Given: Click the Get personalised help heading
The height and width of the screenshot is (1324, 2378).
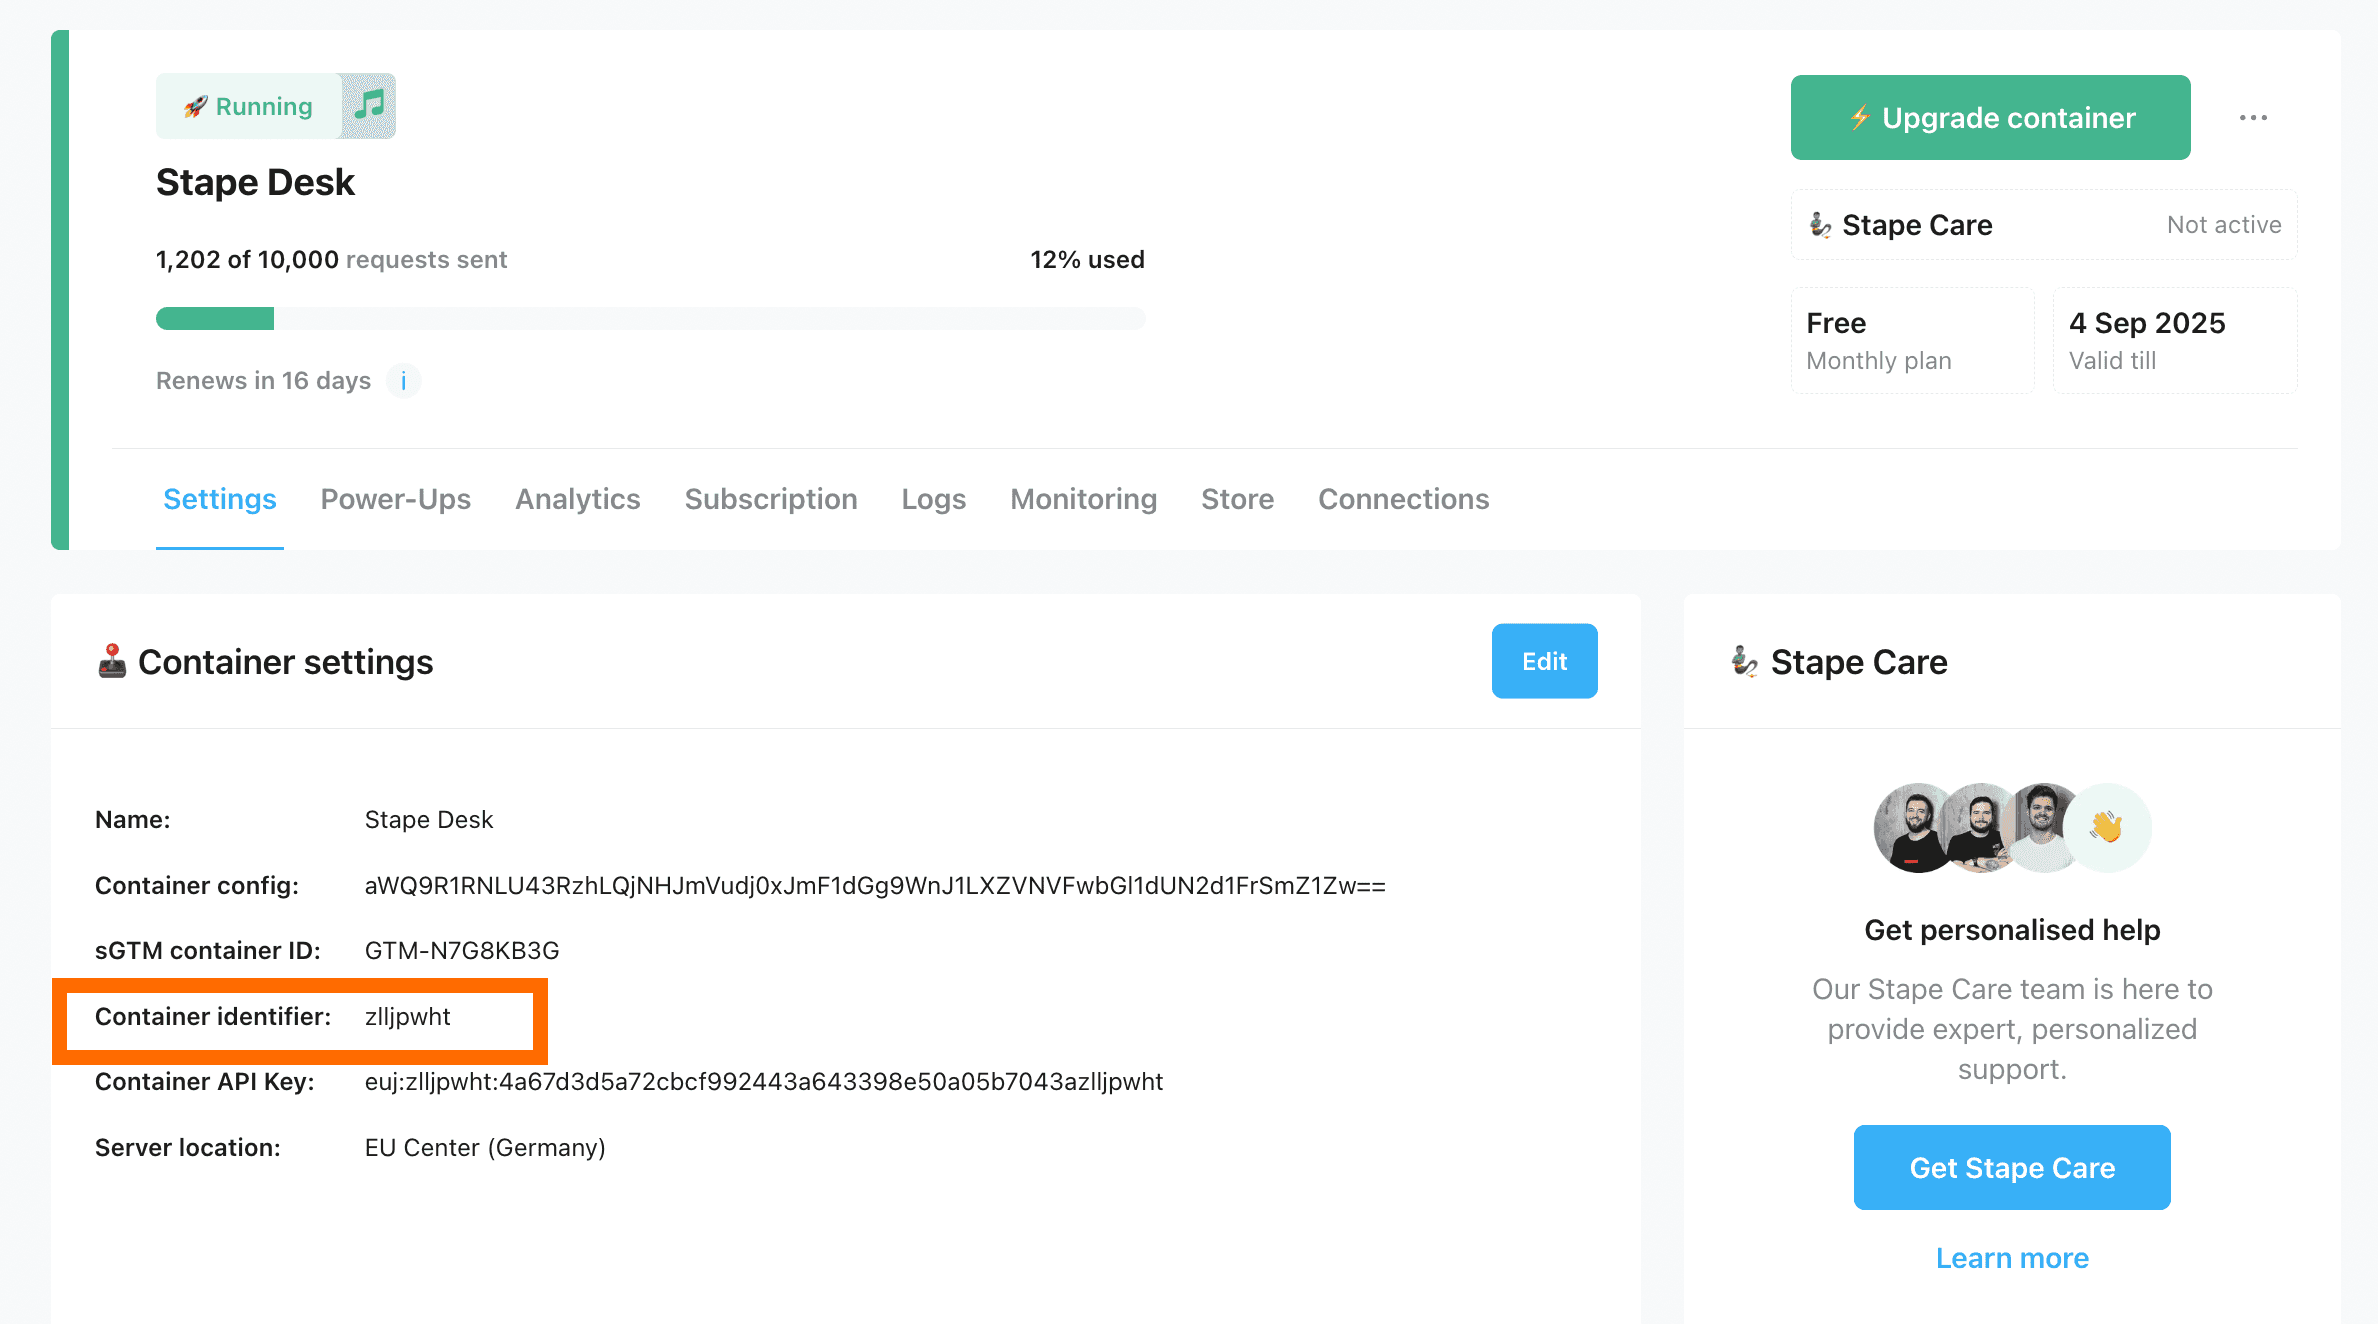Looking at the screenshot, I should point(2012,930).
